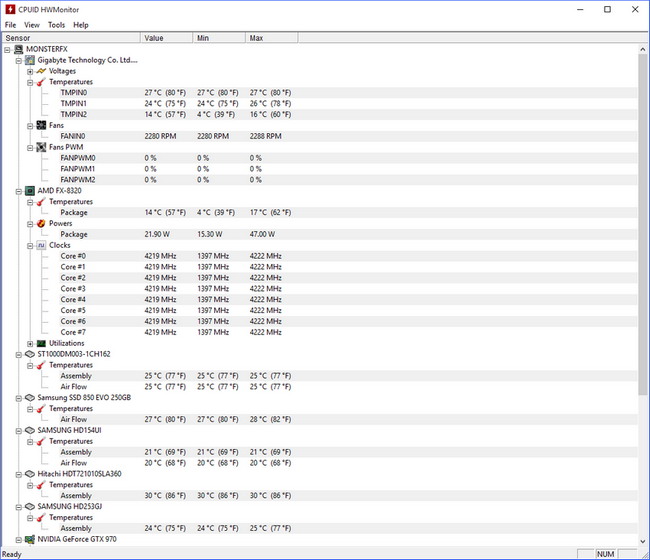
Task: Click the Fans node icon
Action: [x=41, y=125]
